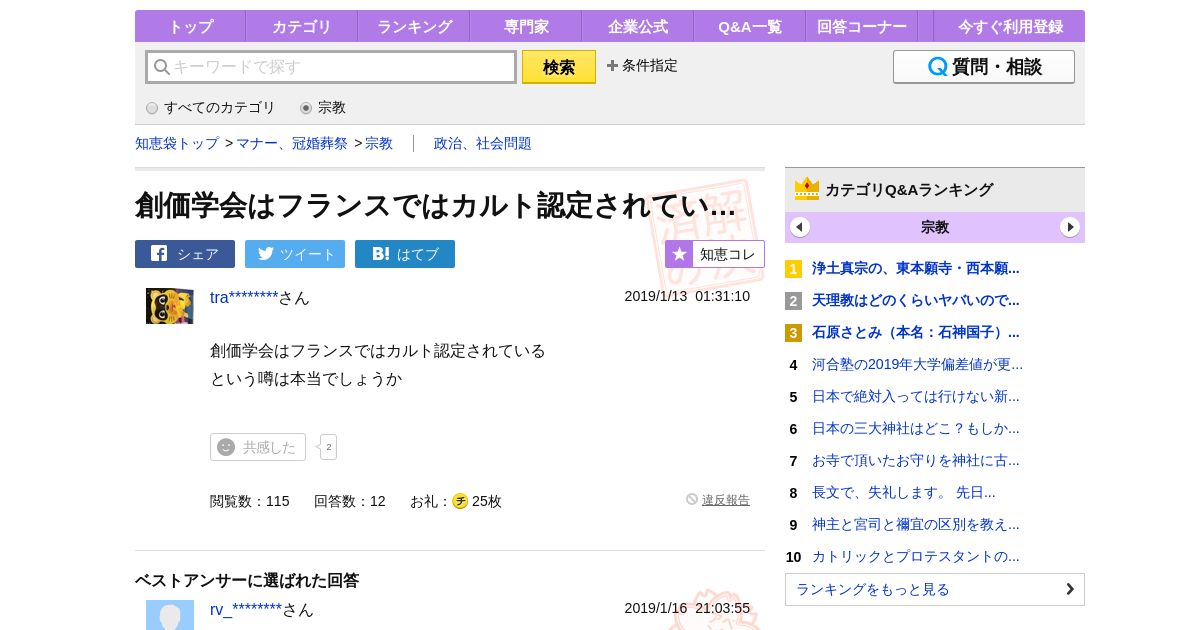The image size is (1200, 630).
Task: Open ranking item 長文で、失礼します。 先日...
Action: pos(904,492)
